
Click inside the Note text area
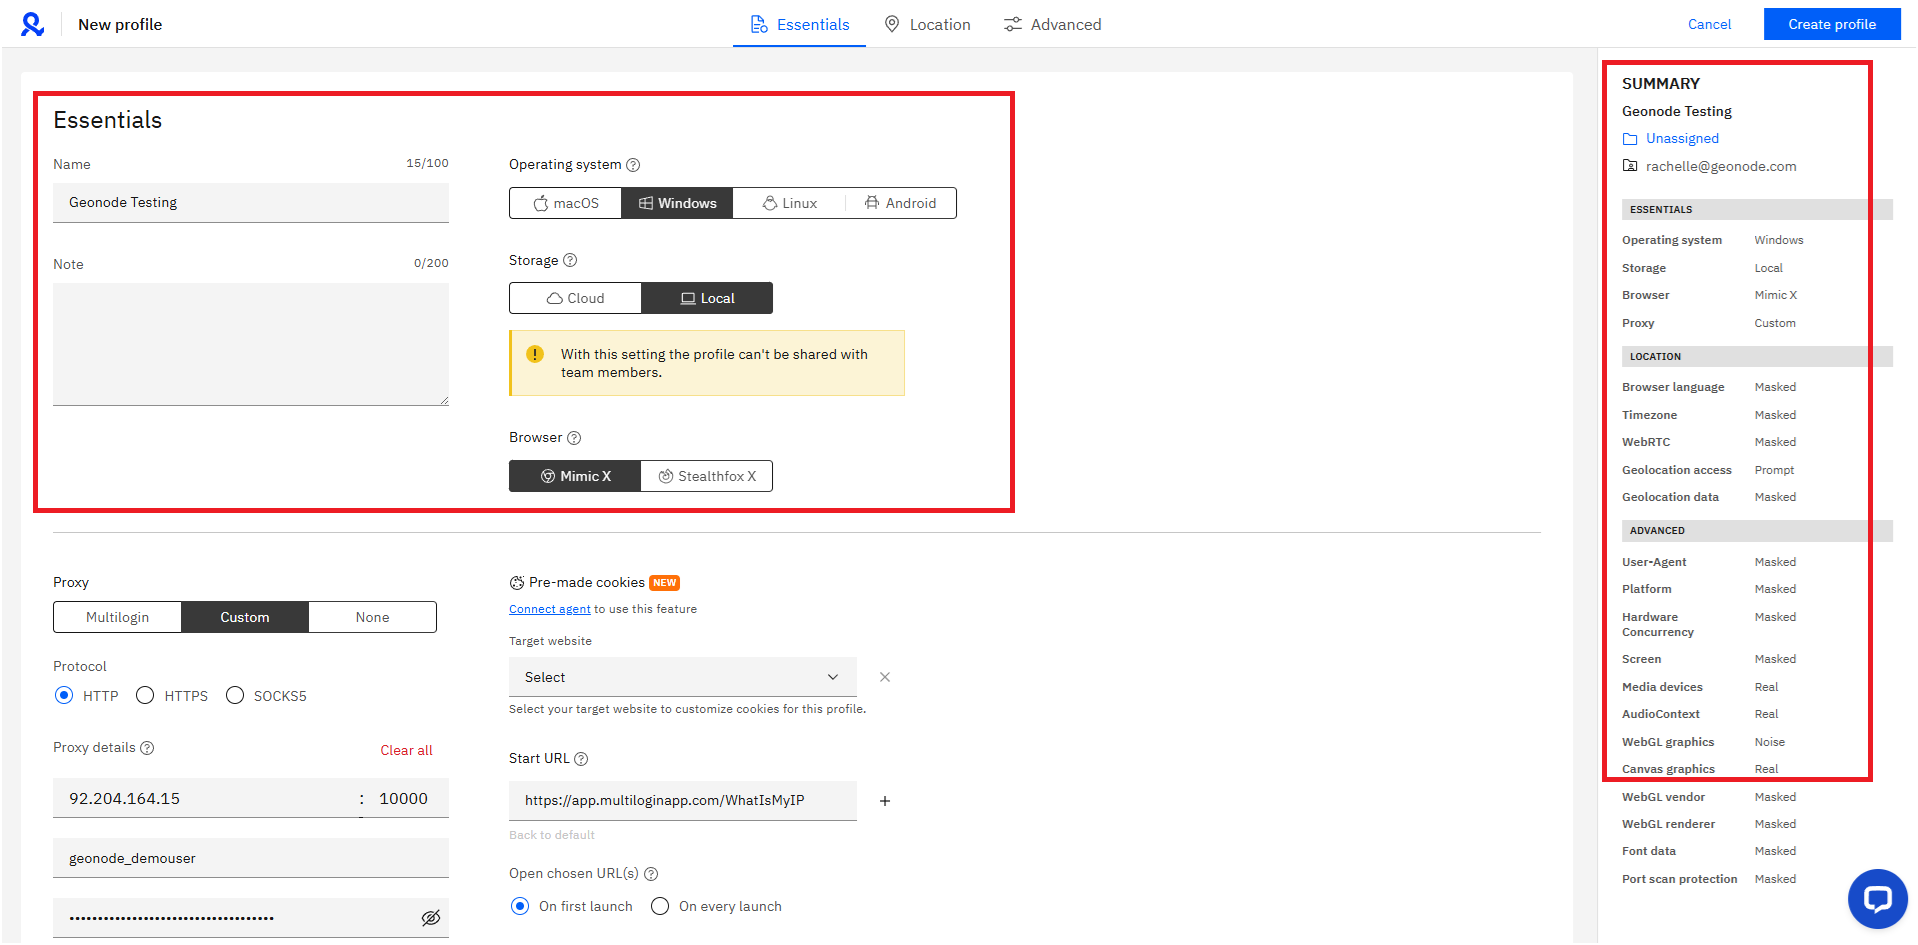click(x=250, y=343)
